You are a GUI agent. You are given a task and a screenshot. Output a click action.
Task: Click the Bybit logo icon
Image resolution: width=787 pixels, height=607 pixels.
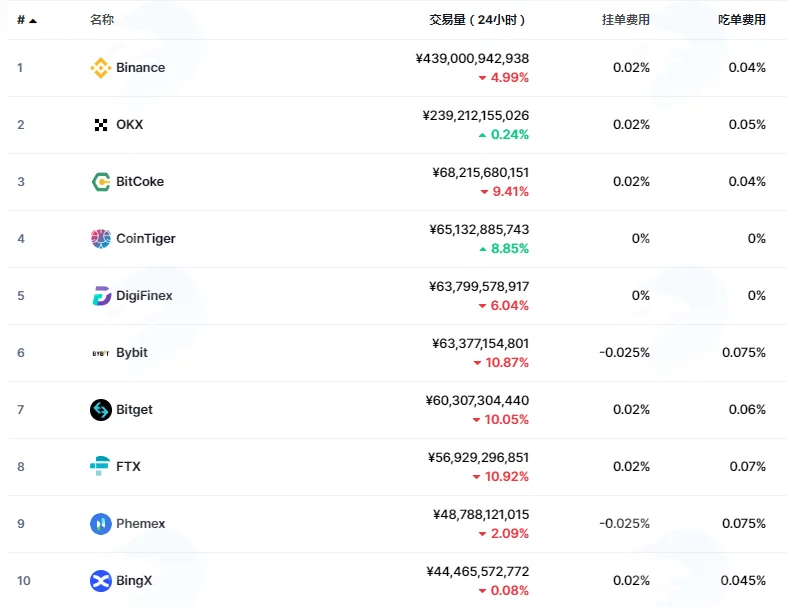click(101, 353)
